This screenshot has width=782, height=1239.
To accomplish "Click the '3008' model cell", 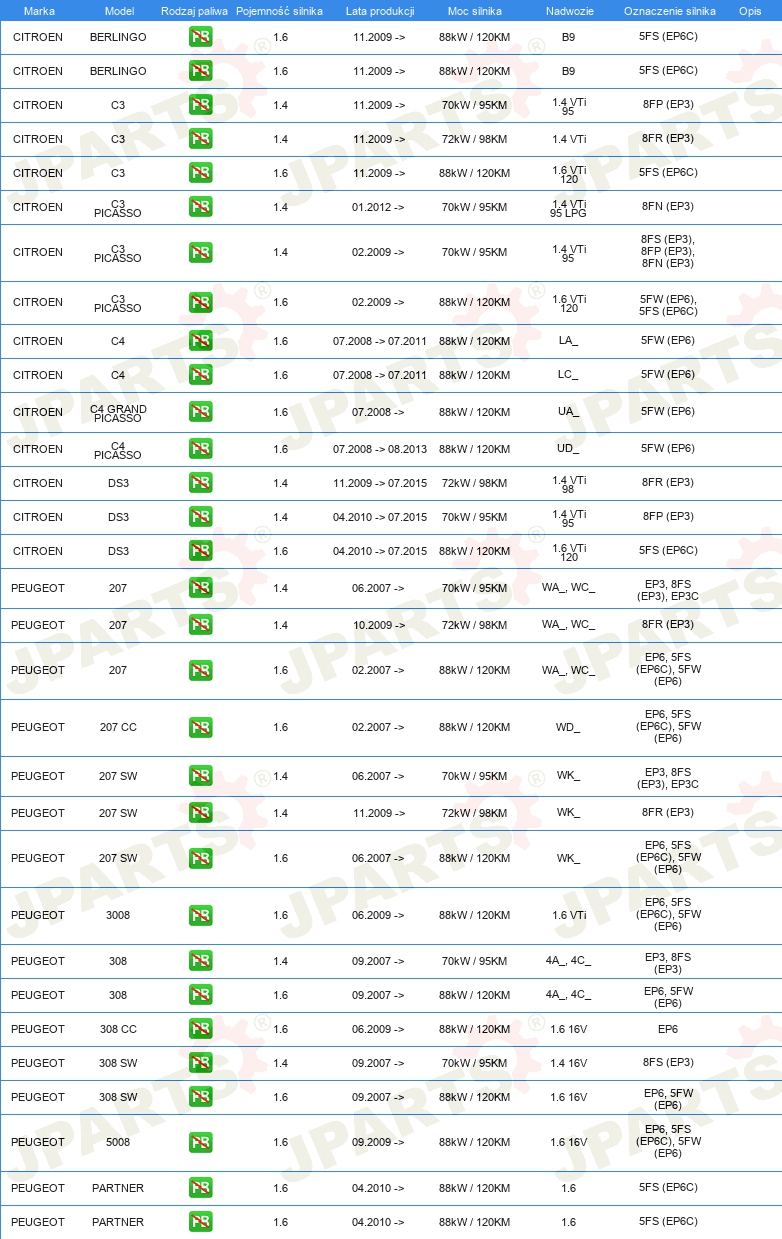I will click(x=118, y=915).
